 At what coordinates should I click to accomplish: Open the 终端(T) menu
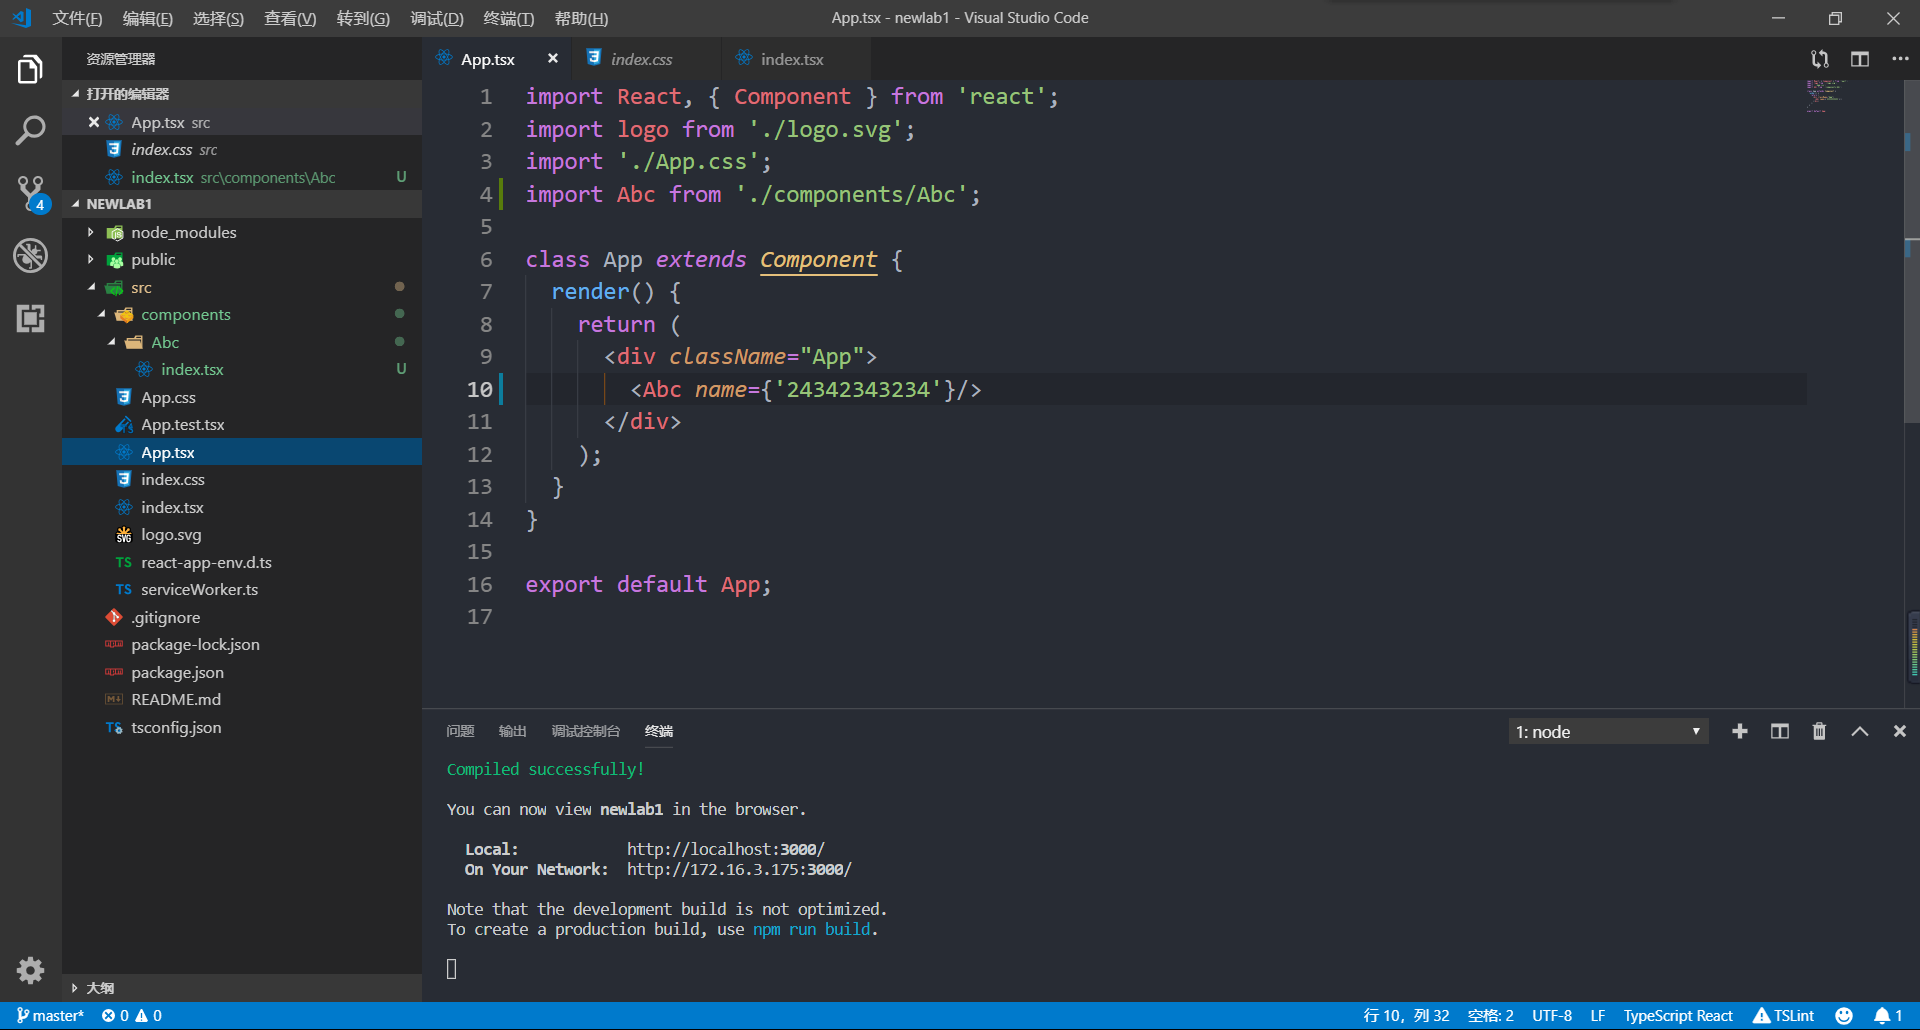coord(509,18)
